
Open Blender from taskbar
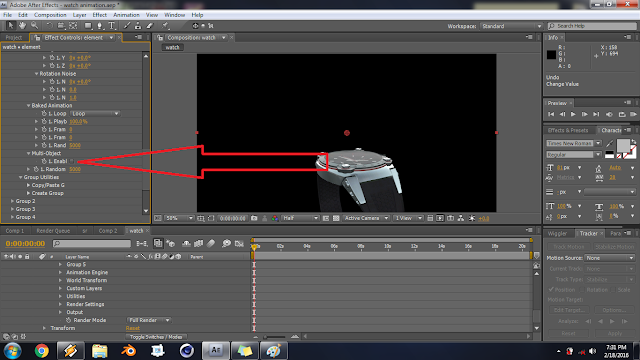tap(129, 351)
